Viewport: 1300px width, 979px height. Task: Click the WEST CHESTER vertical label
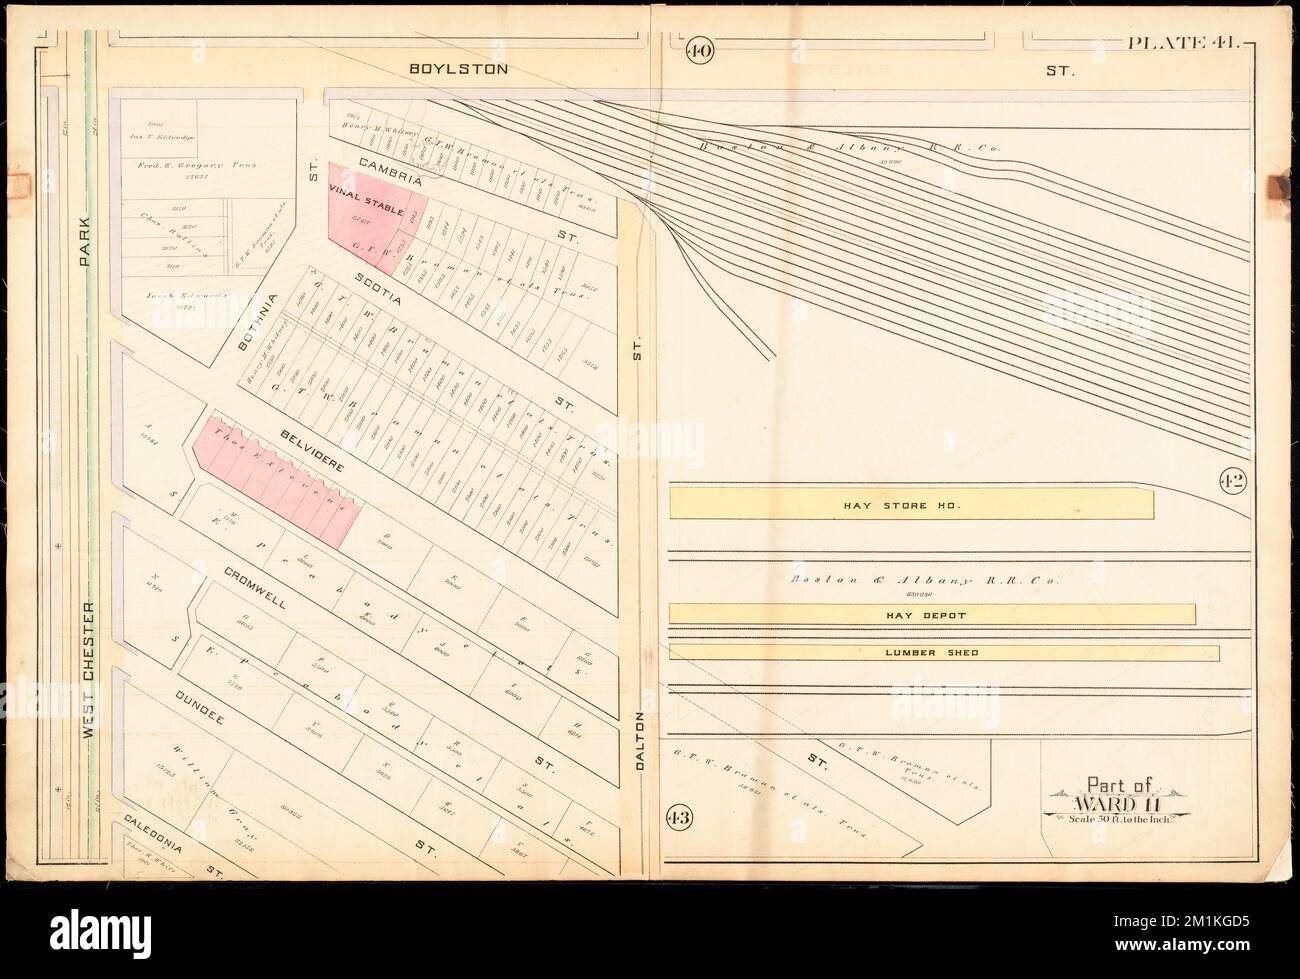[88, 670]
